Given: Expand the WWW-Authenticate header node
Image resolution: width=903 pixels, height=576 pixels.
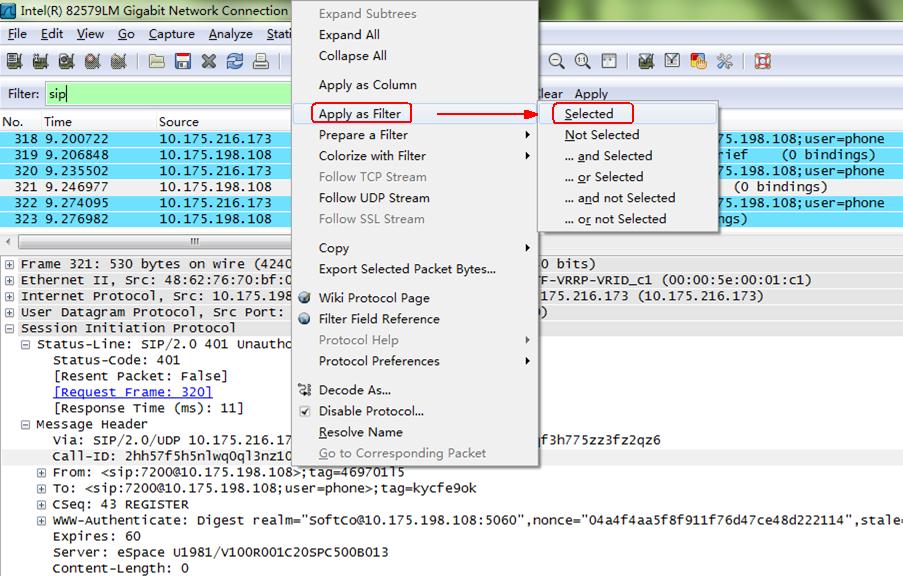Looking at the screenshot, I should pos(41,521).
